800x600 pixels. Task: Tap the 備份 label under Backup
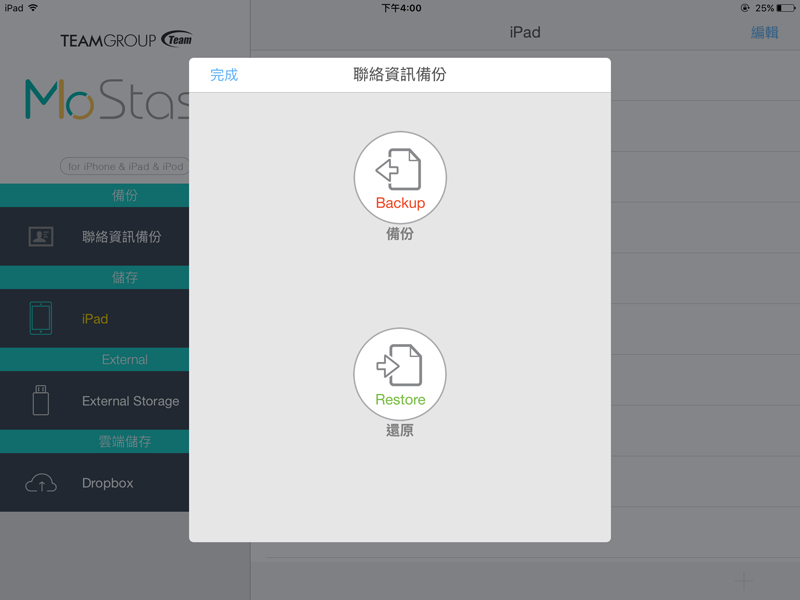pos(399,234)
